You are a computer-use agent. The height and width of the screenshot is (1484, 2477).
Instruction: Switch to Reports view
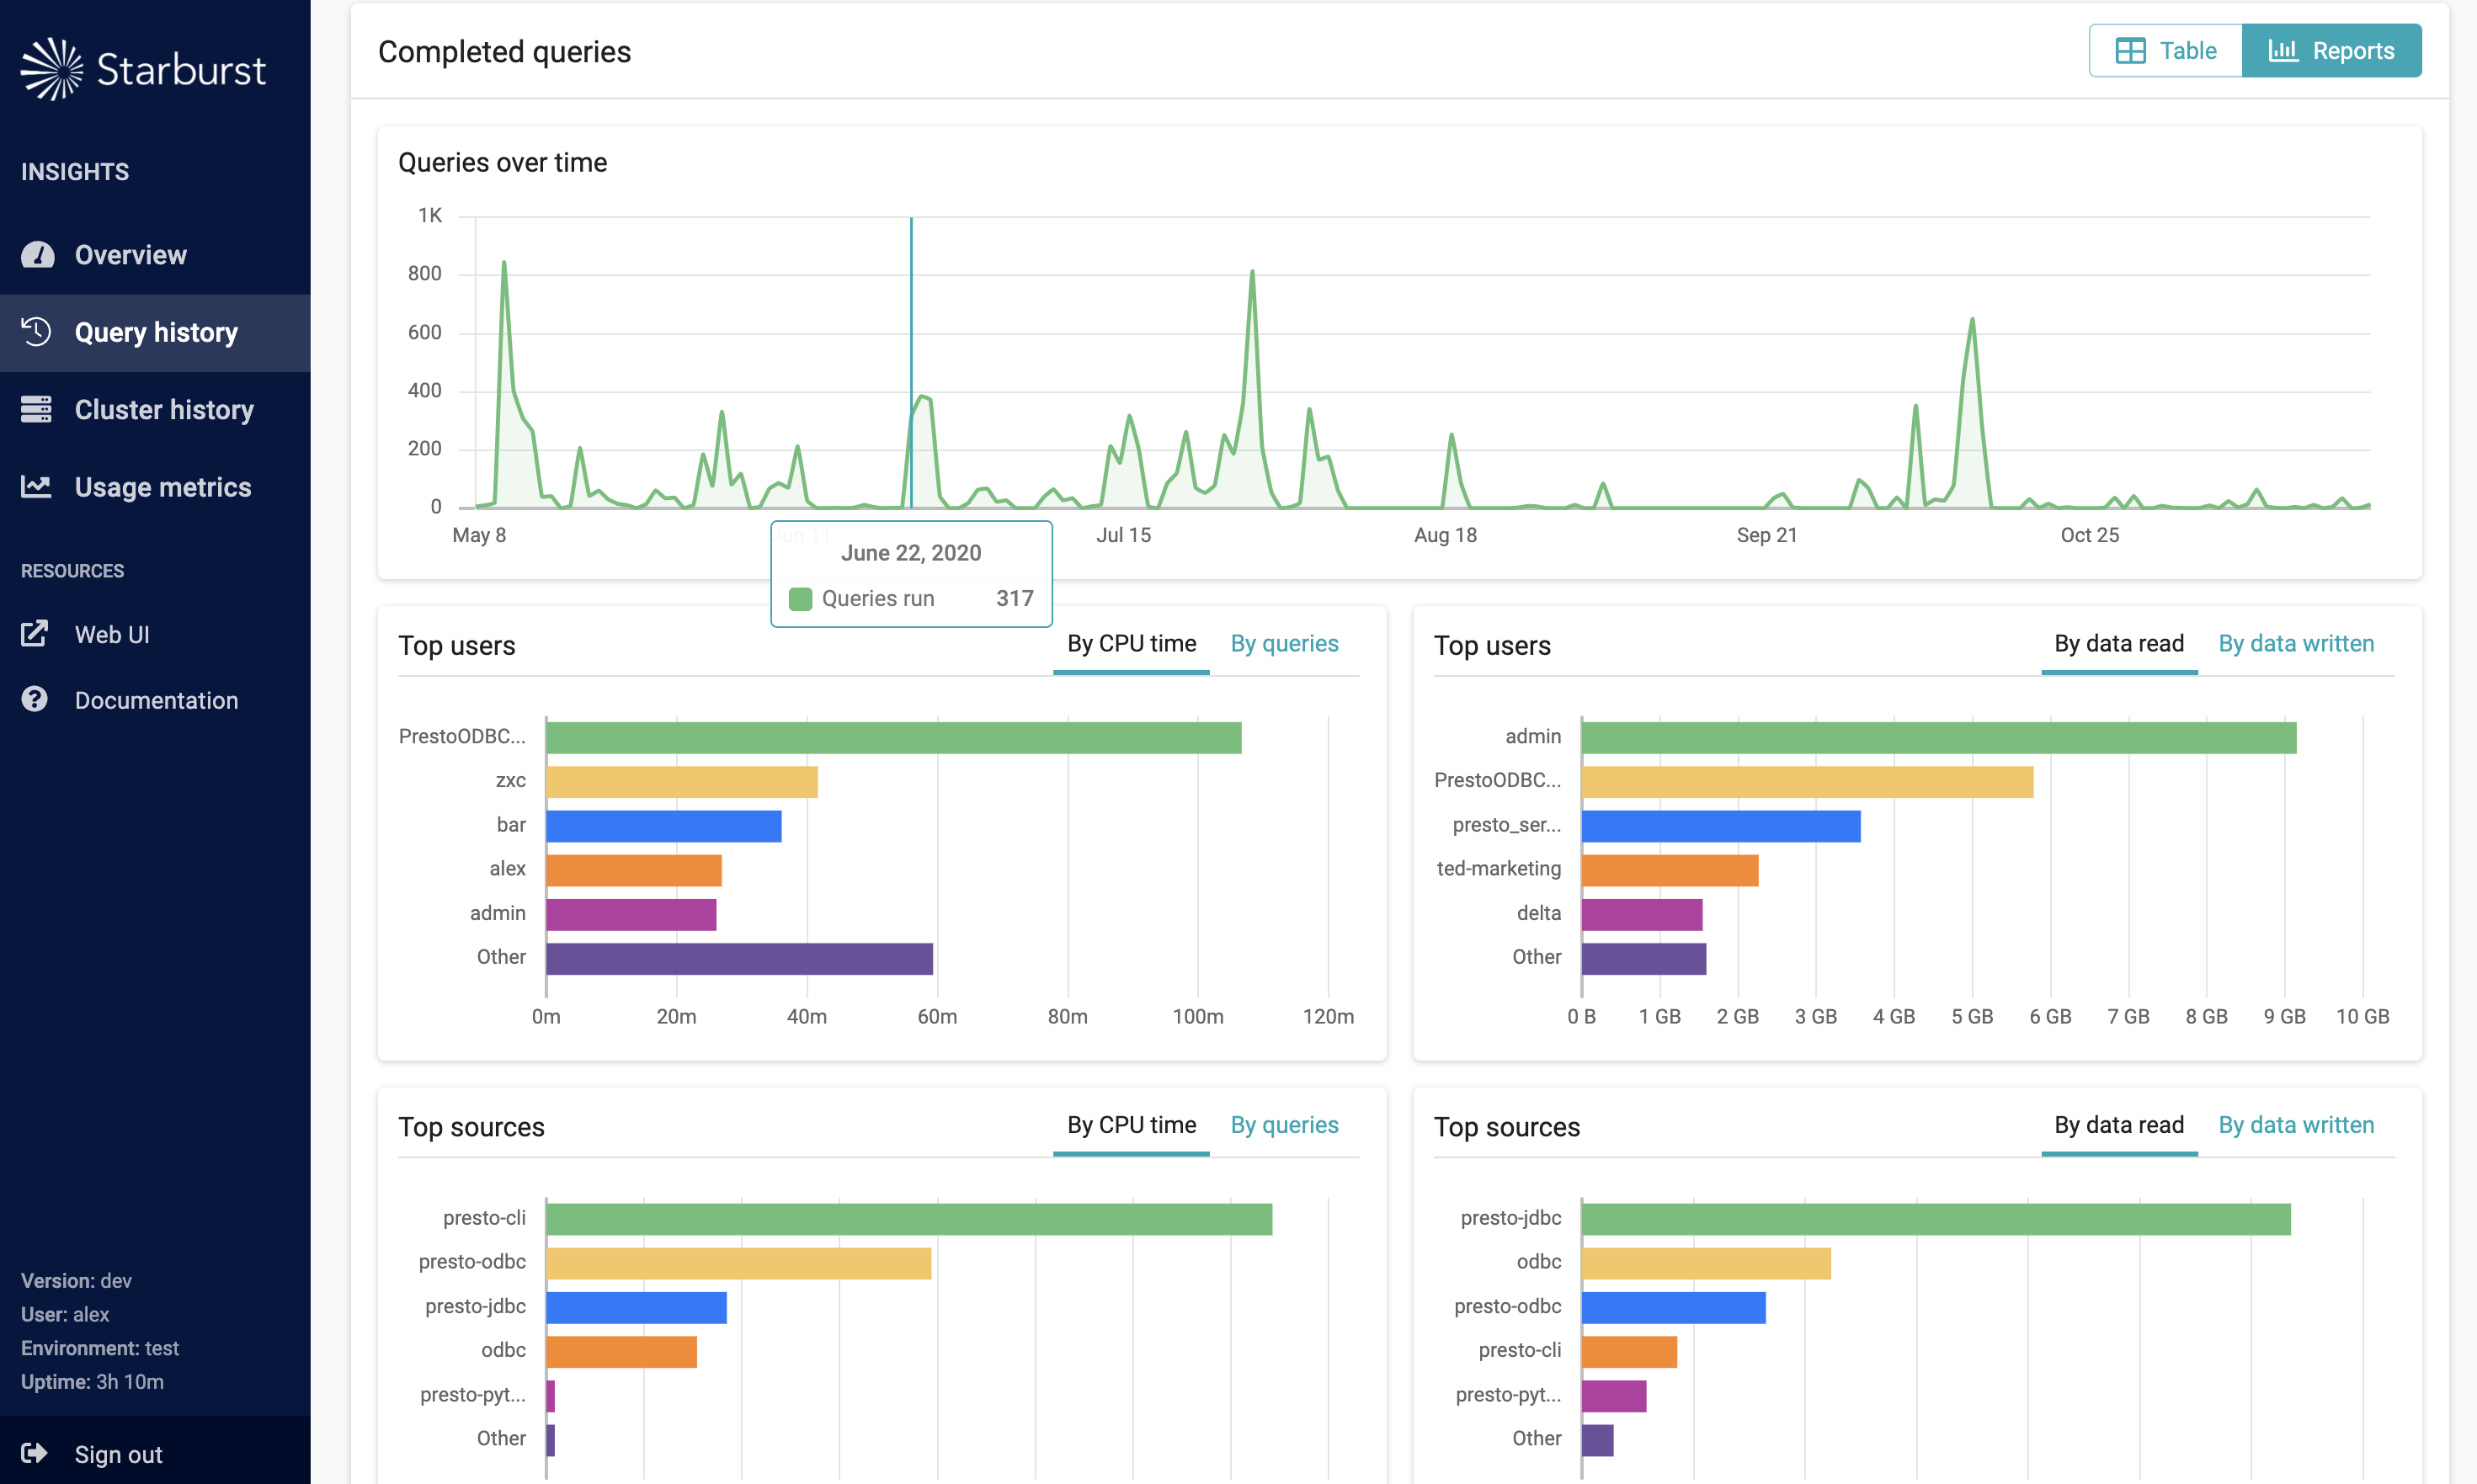pos(2331,51)
